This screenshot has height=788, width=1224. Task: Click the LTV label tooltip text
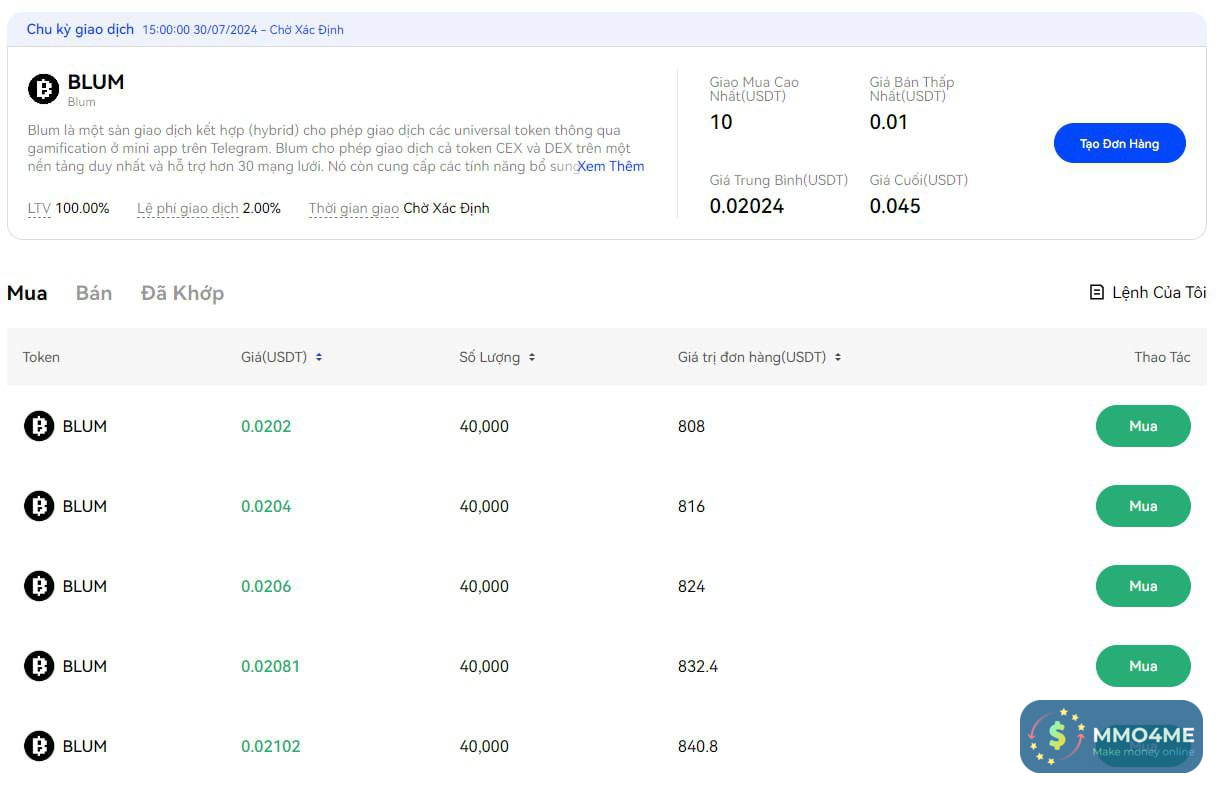39,208
